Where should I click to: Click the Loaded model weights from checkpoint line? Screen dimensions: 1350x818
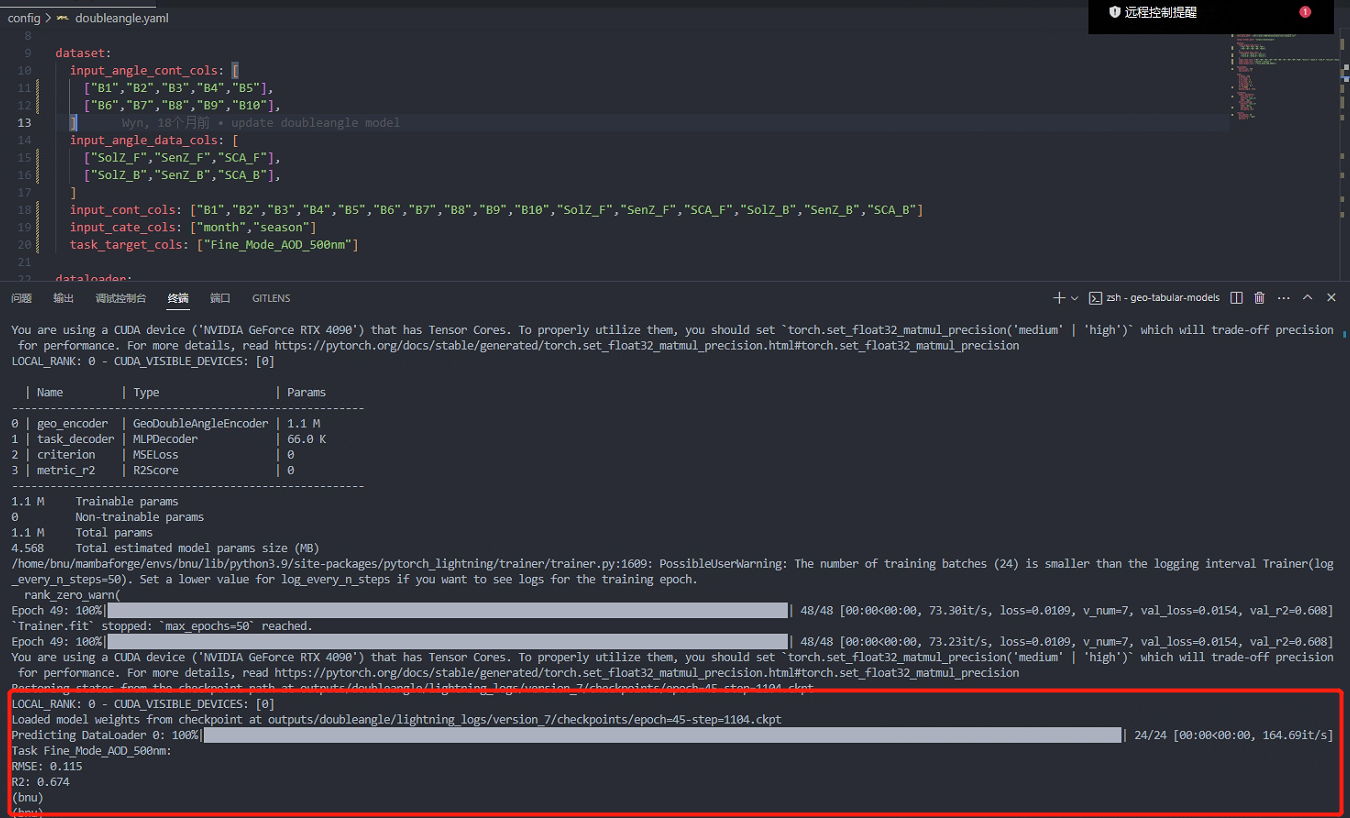click(397, 719)
